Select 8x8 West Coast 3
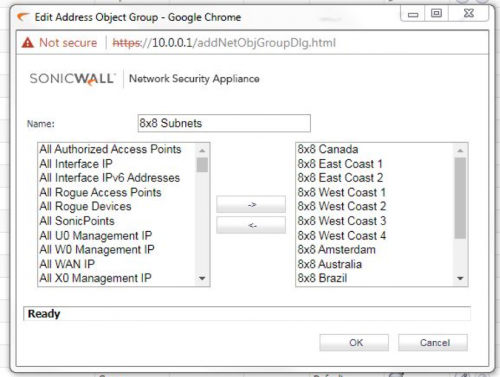 375,221
